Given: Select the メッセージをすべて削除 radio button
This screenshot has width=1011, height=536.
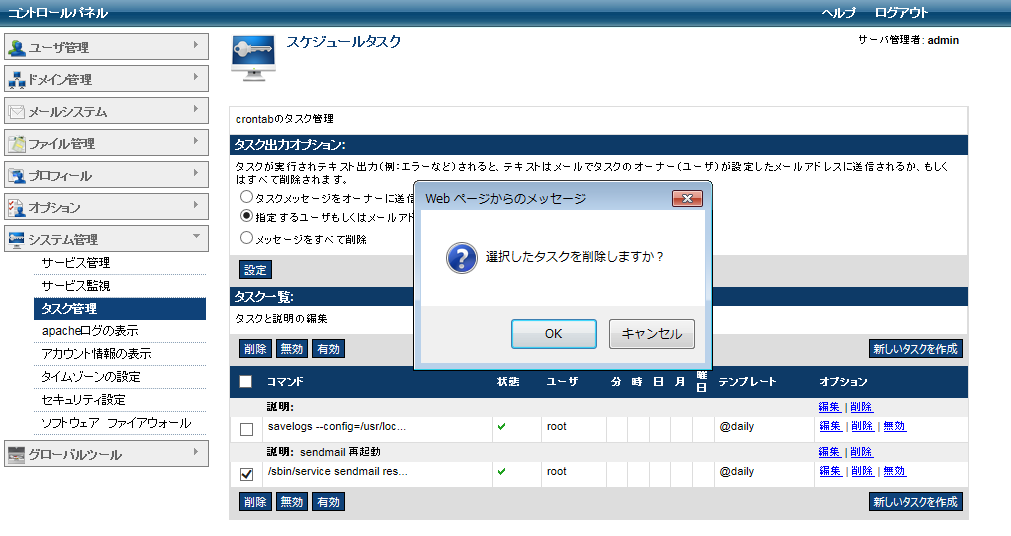Looking at the screenshot, I should click(x=246, y=238).
